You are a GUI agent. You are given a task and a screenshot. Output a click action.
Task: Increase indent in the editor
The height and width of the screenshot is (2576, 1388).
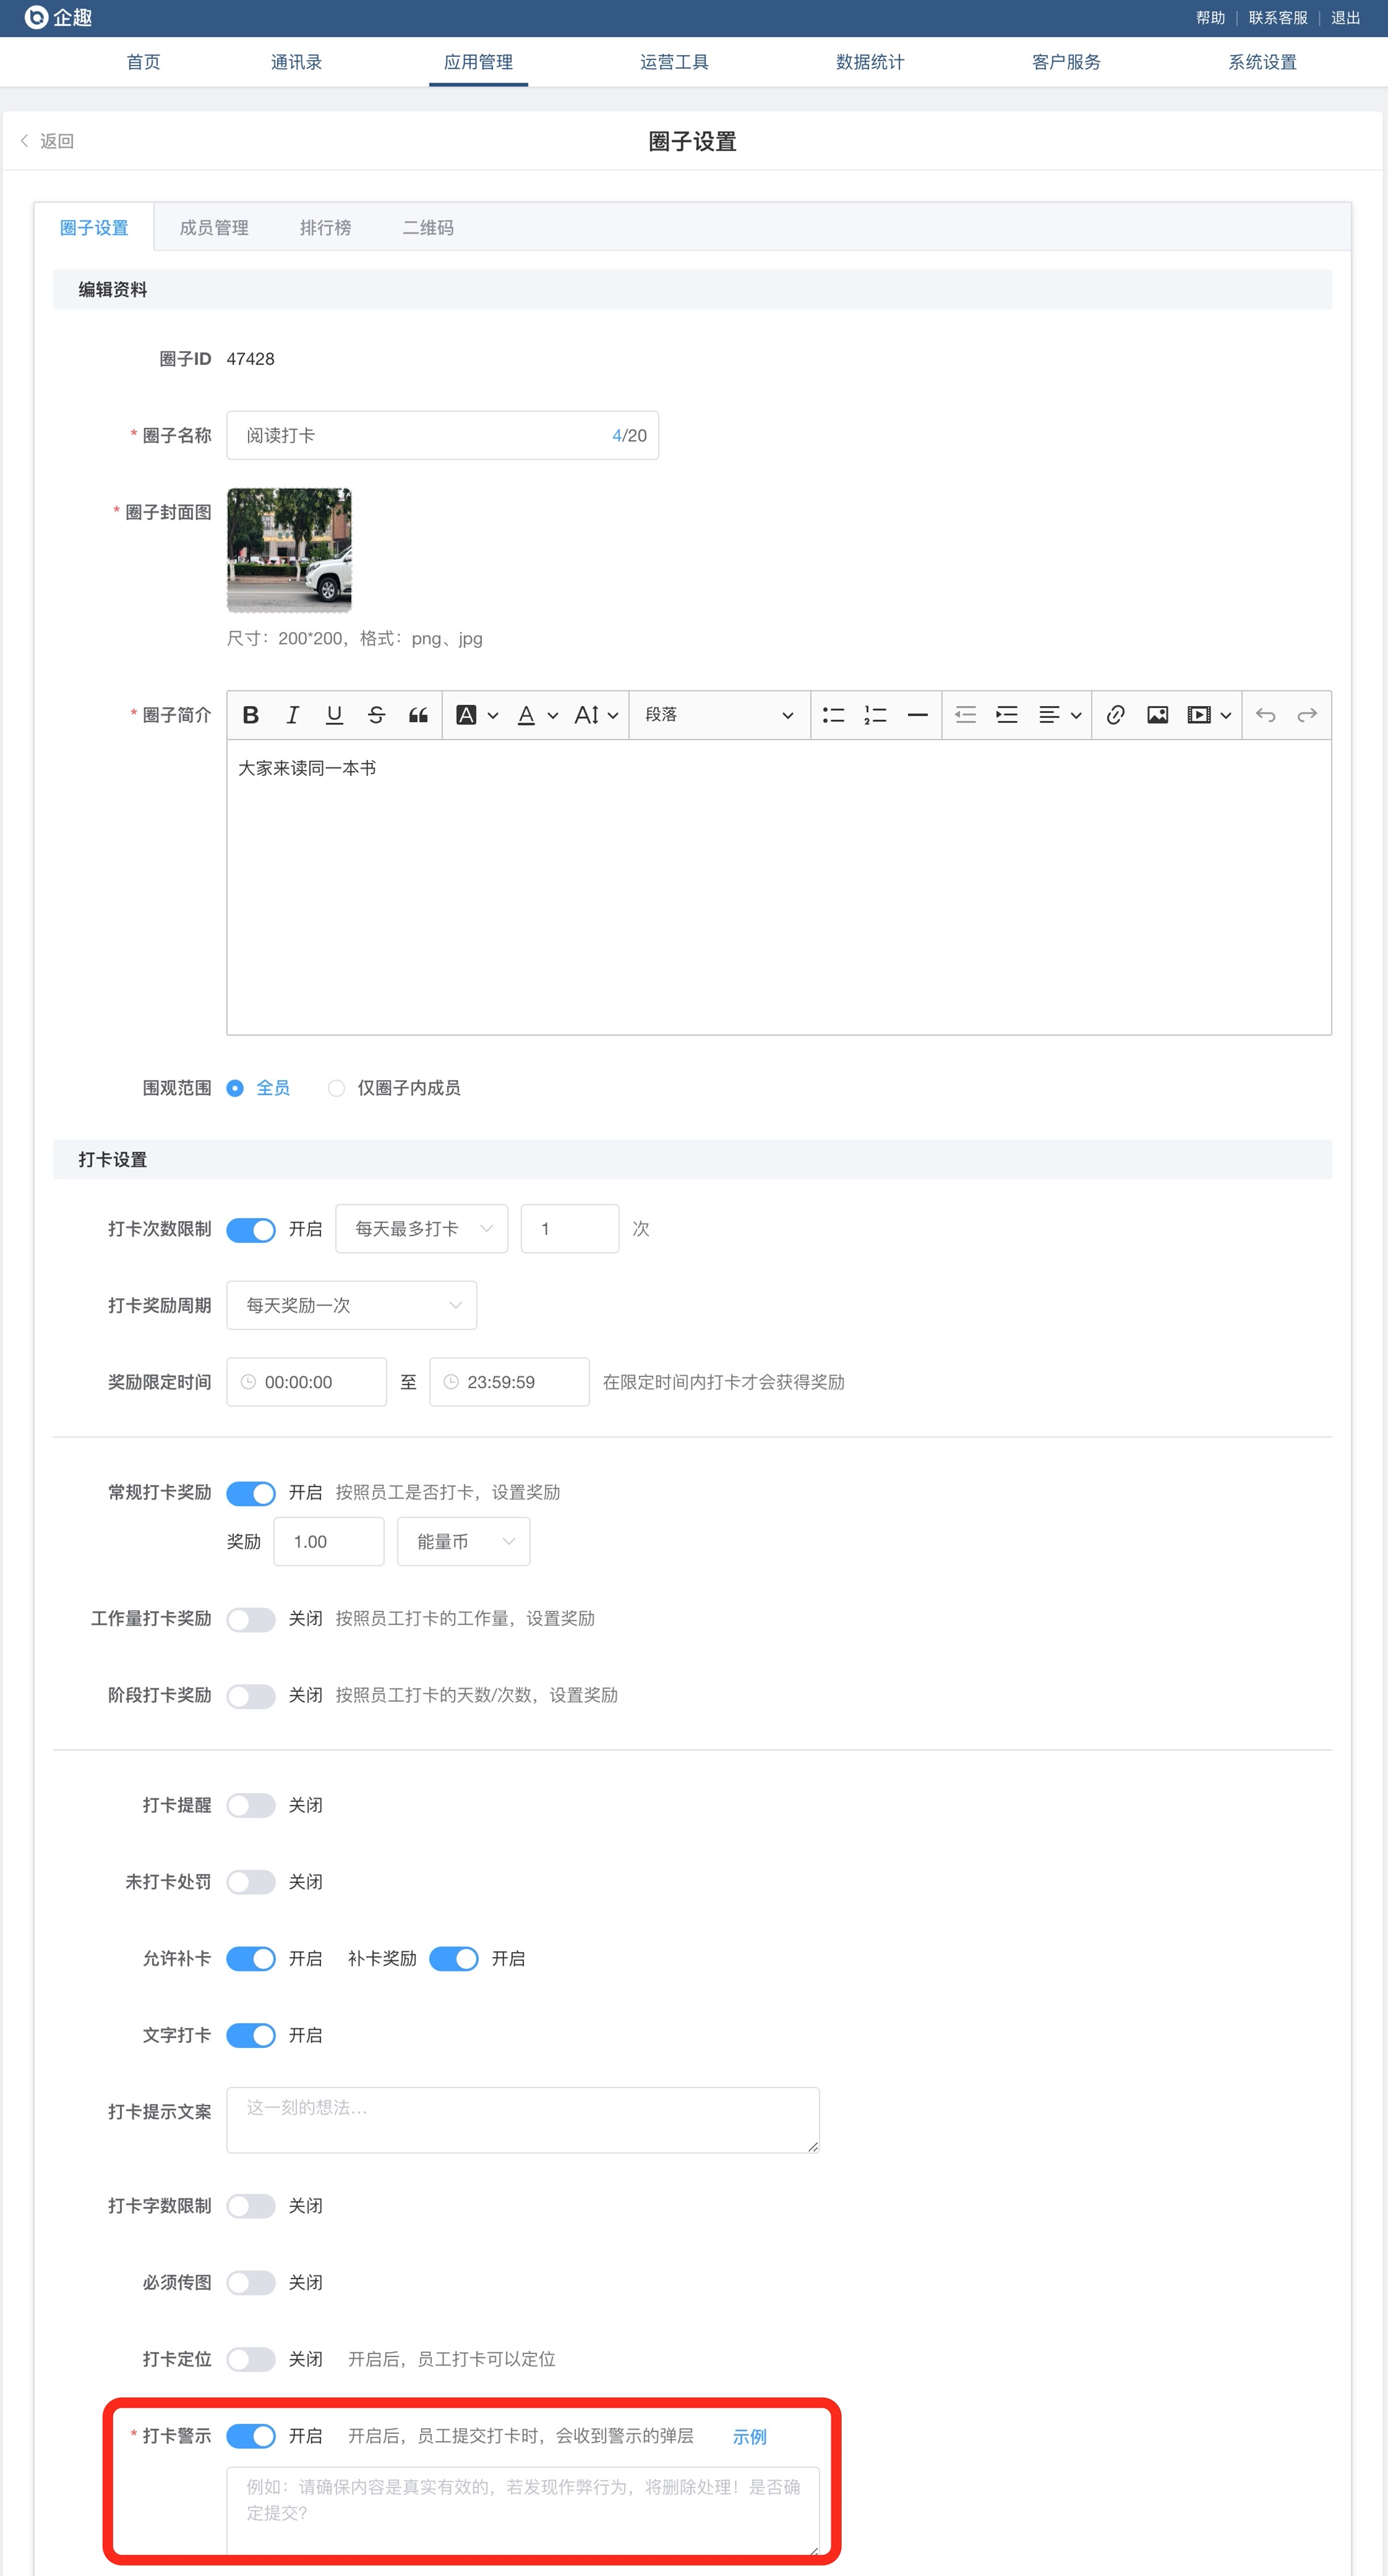coord(1007,715)
